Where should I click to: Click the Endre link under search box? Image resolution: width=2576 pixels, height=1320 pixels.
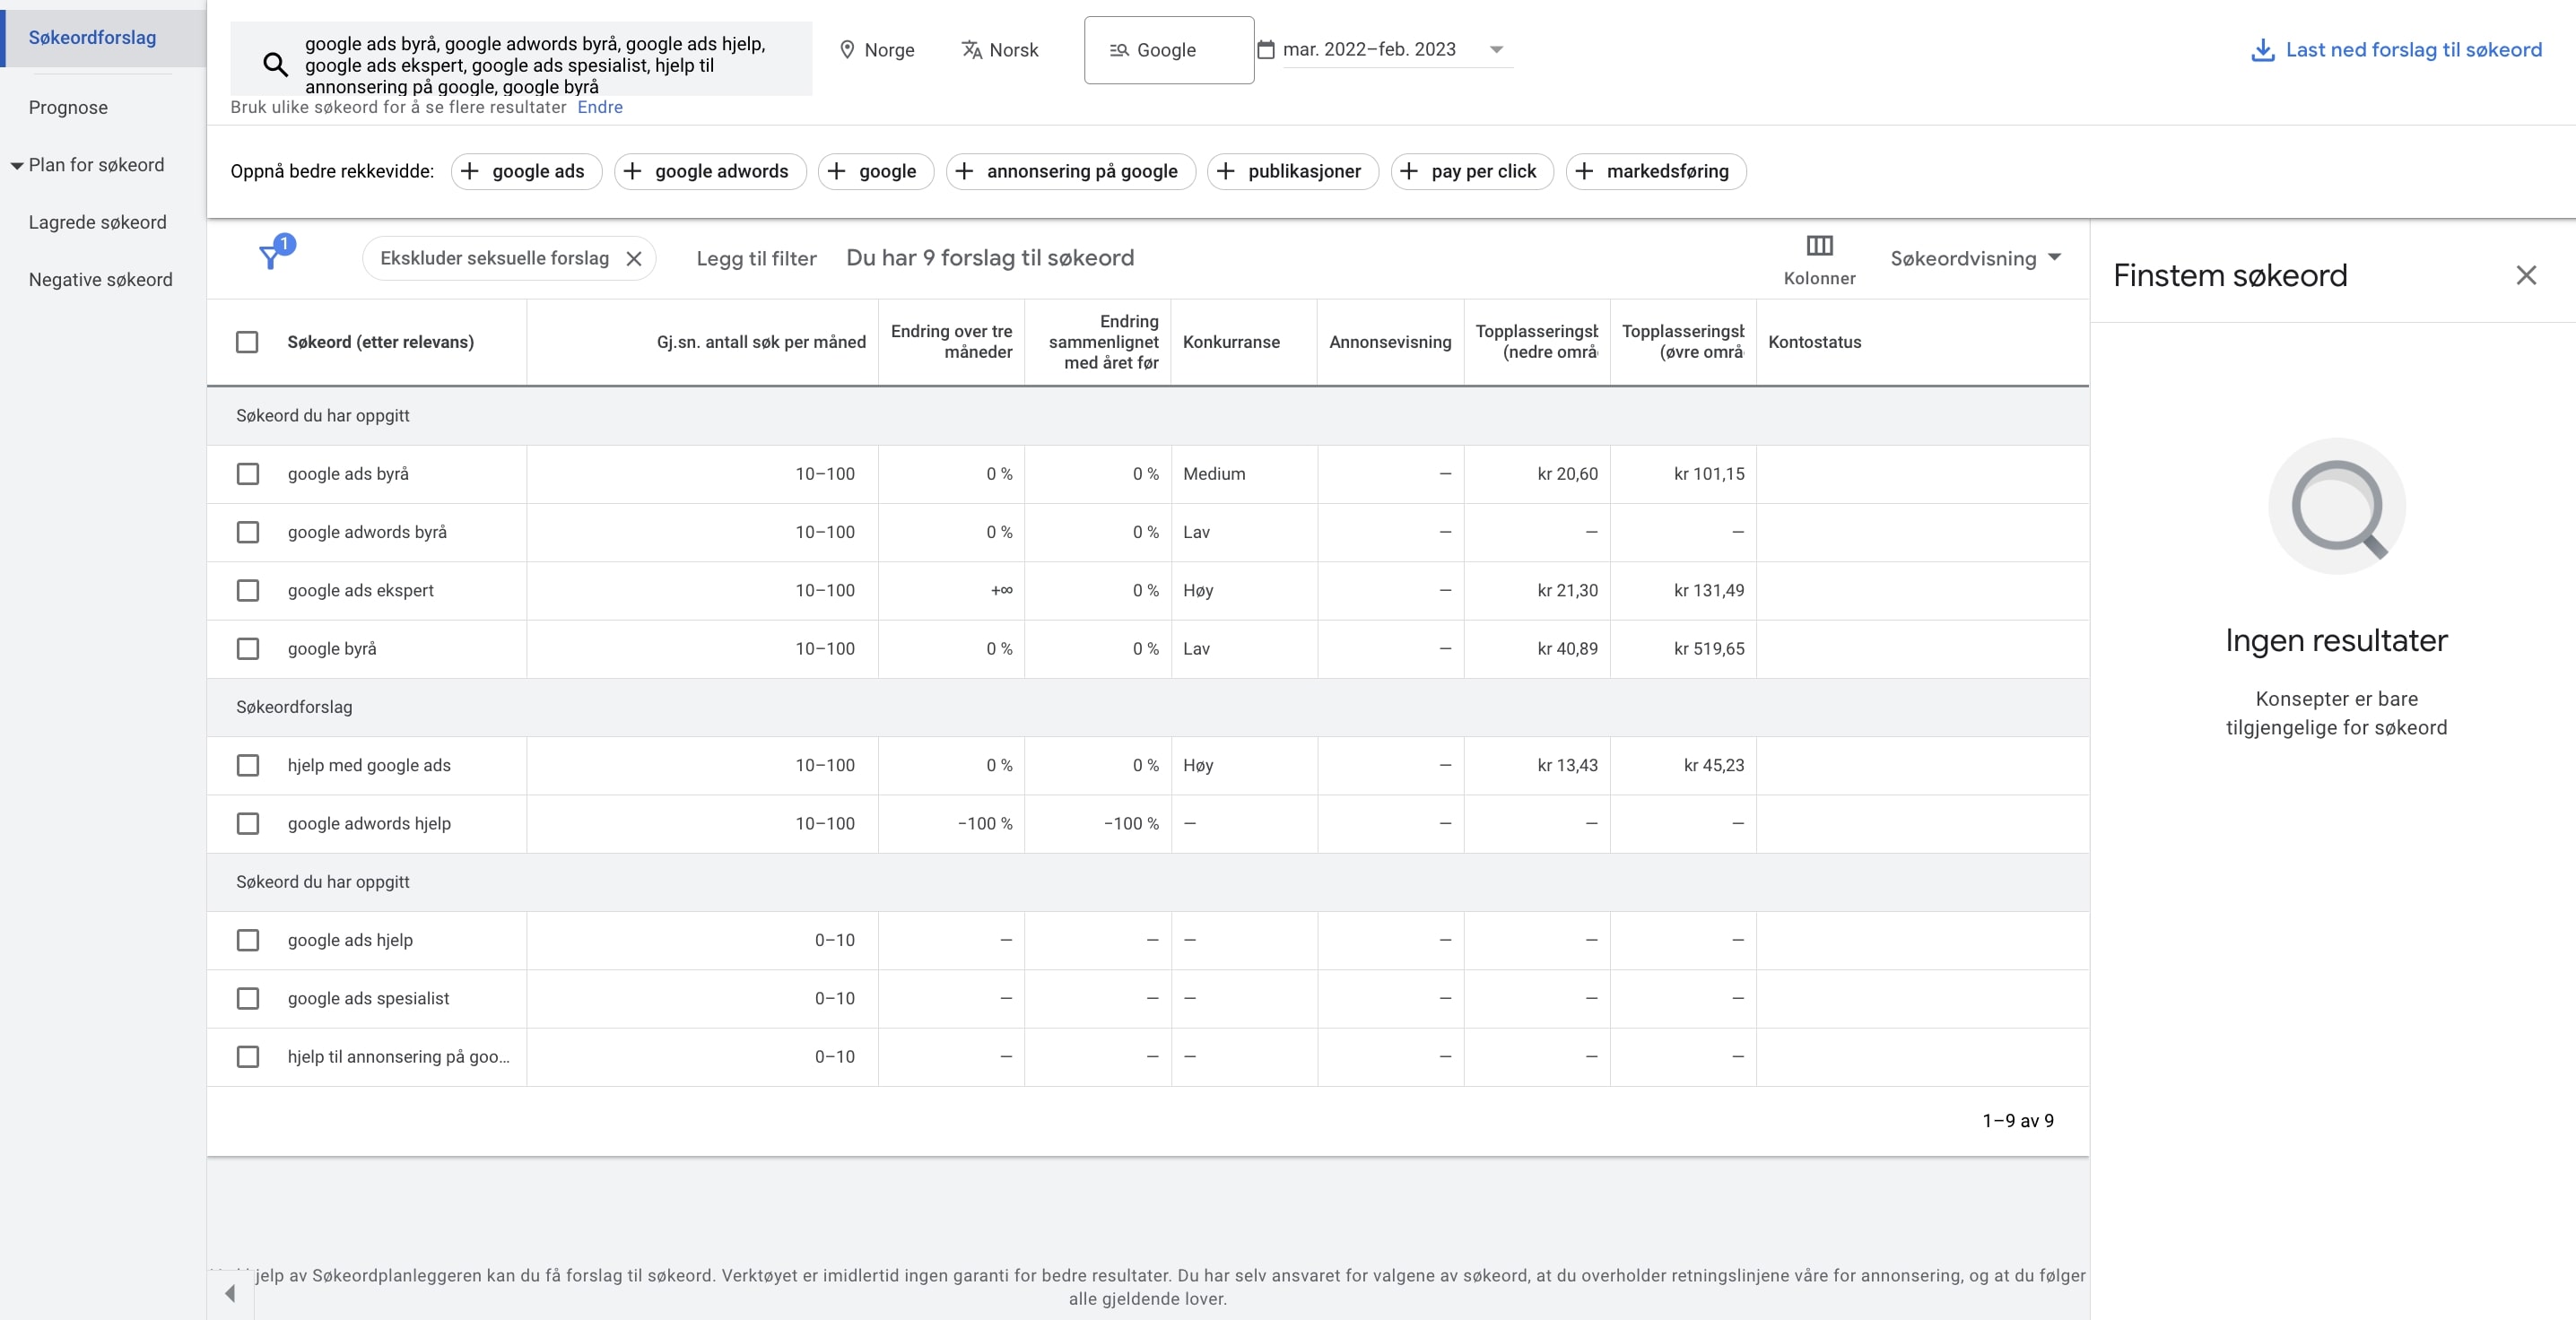tap(600, 107)
